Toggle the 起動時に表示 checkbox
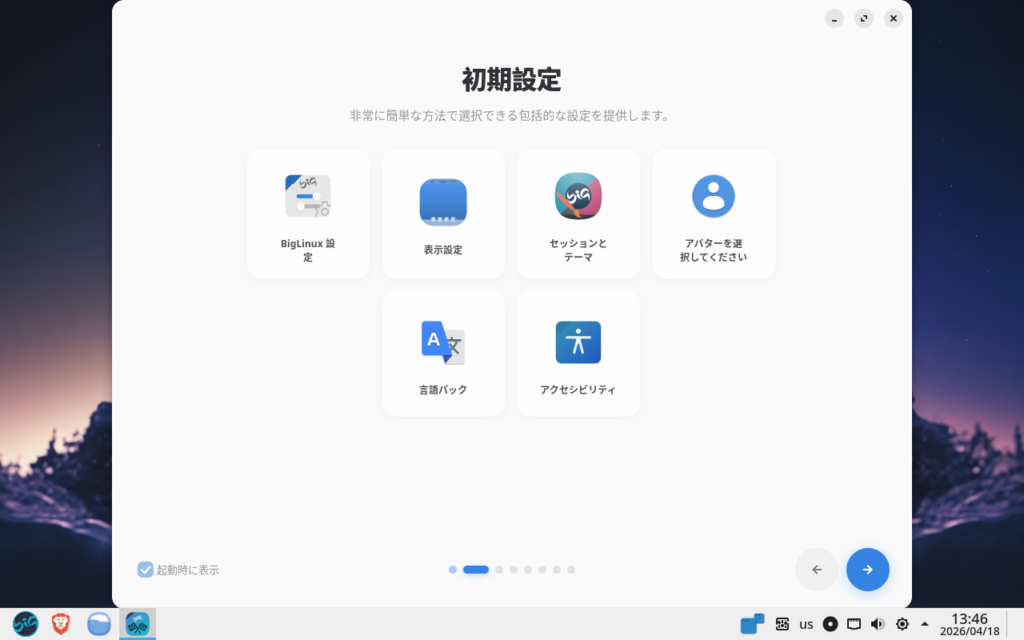This screenshot has height=640, width=1024. pyautogui.click(x=146, y=570)
